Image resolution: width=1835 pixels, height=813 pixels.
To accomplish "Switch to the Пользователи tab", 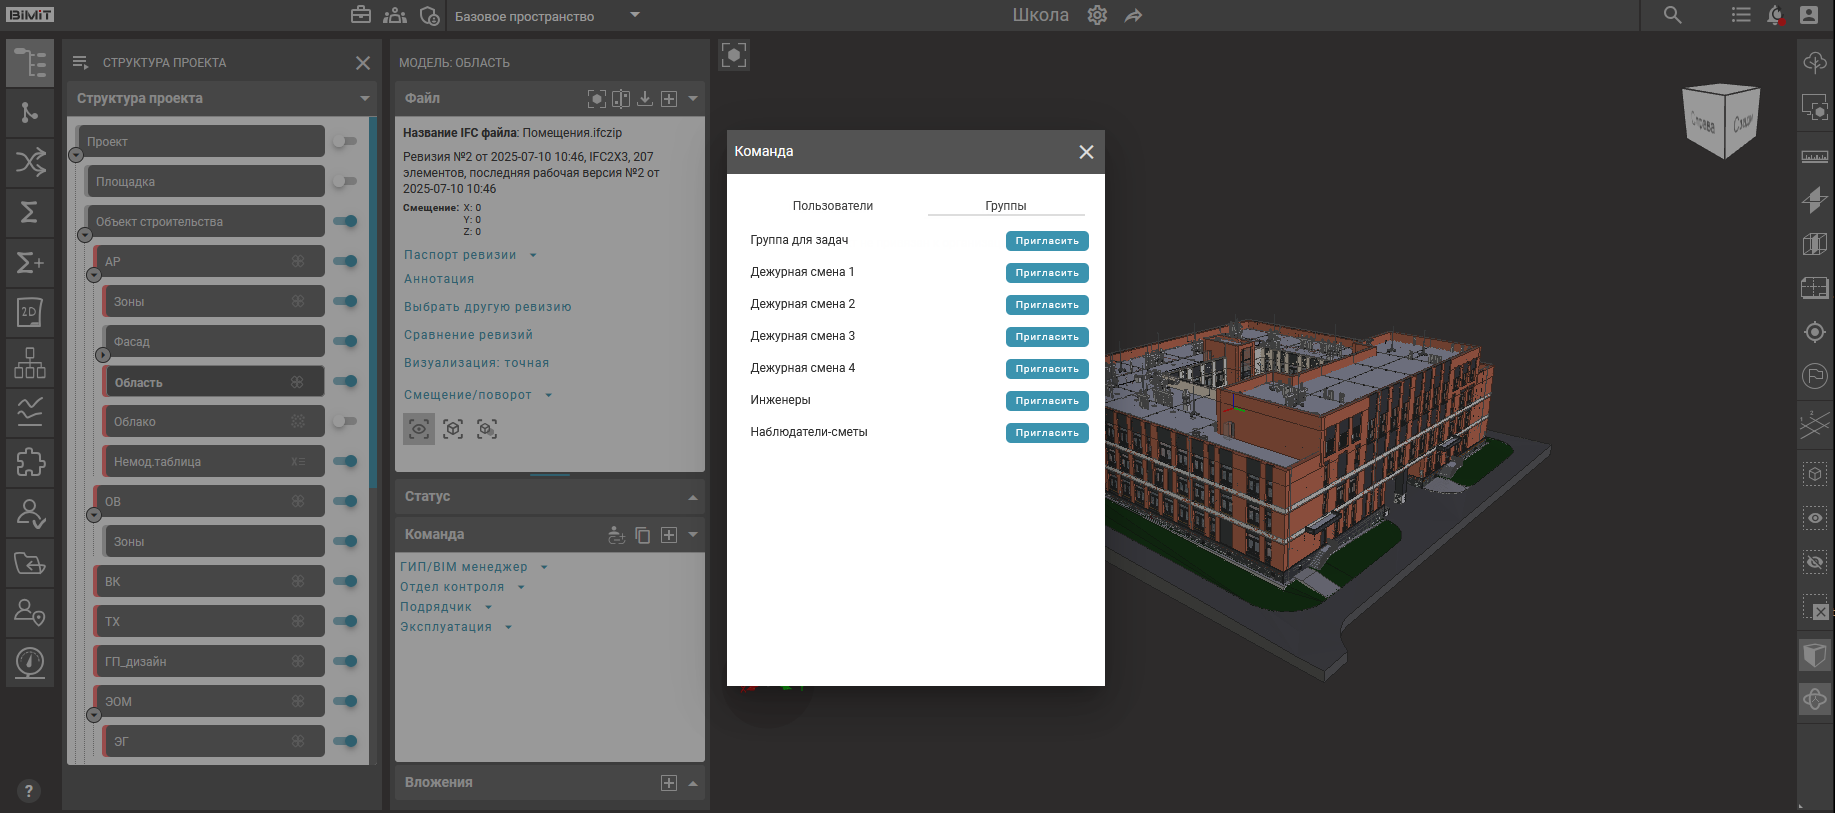I will tap(832, 206).
